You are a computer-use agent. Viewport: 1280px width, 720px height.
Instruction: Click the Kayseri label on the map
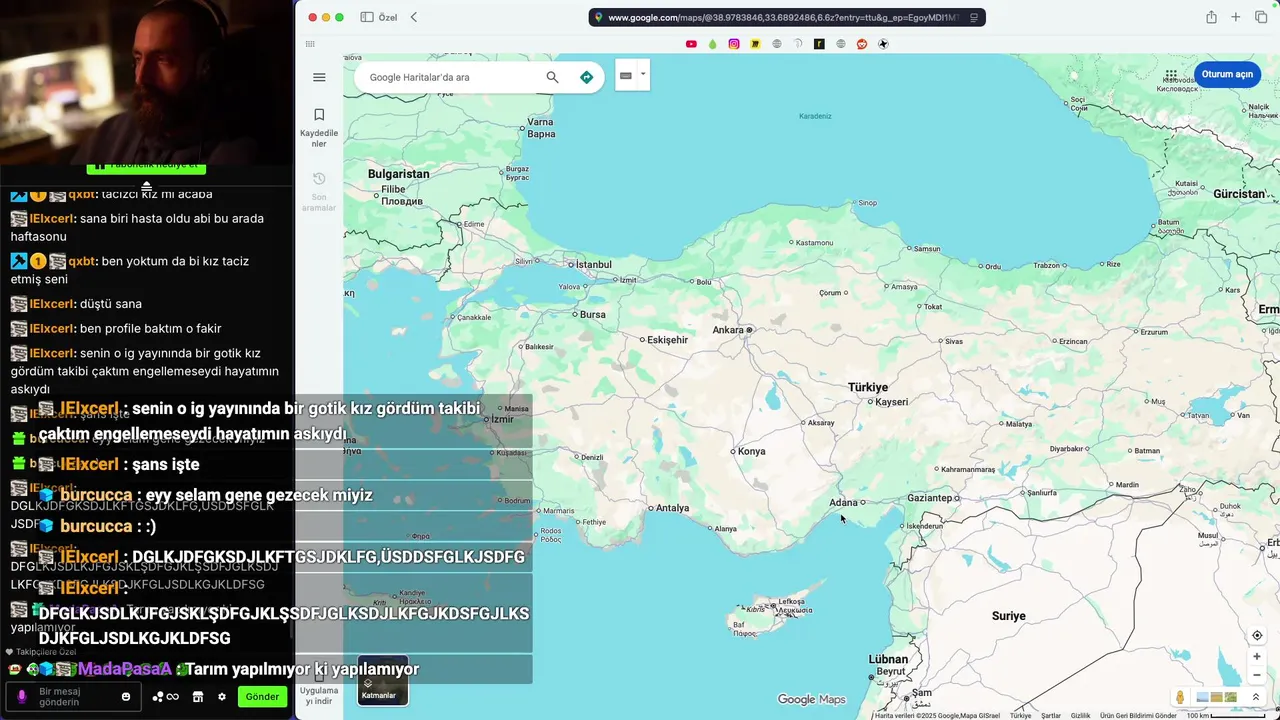(x=891, y=402)
